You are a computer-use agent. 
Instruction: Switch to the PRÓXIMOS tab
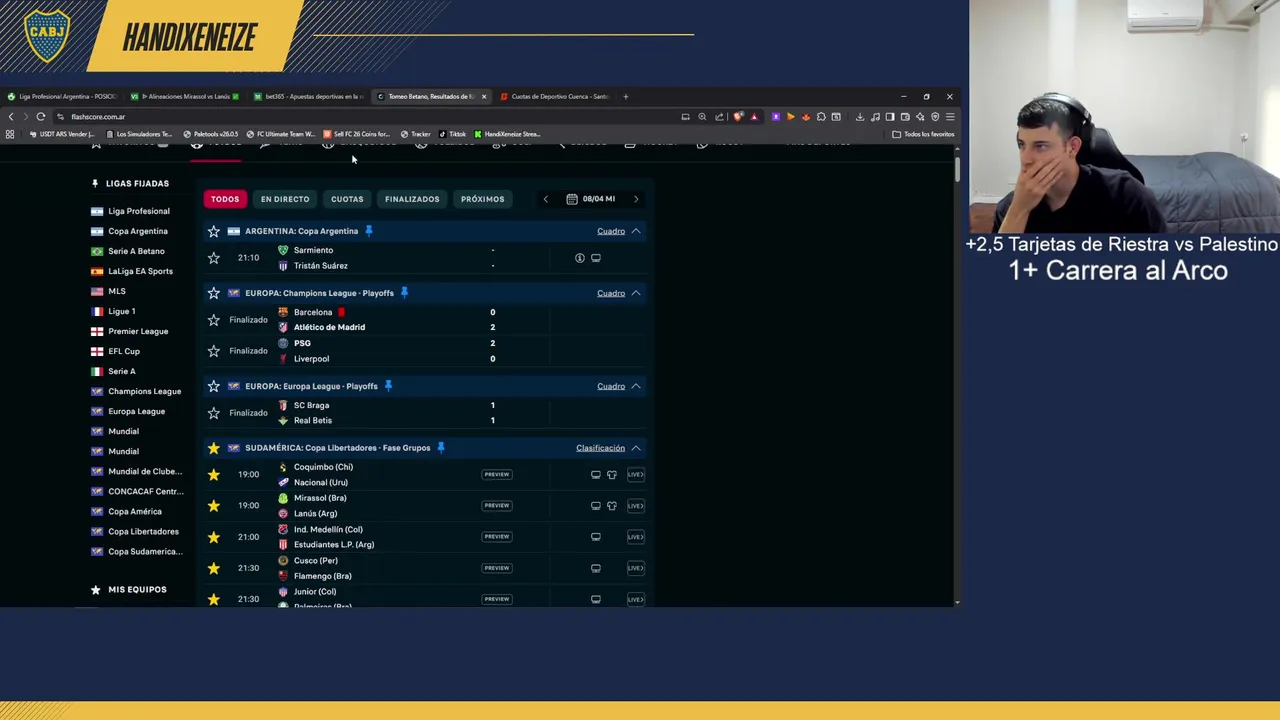[483, 199]
